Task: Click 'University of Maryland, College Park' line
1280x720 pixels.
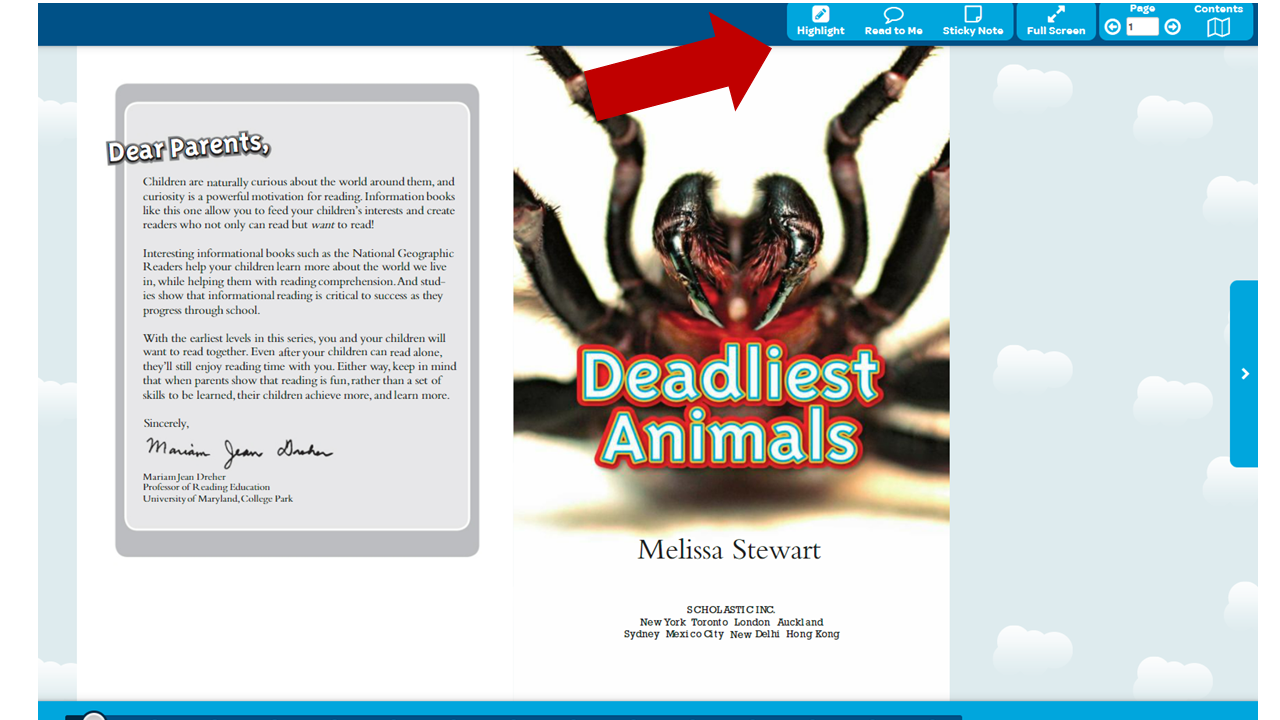Action: (x=218, y=499)
